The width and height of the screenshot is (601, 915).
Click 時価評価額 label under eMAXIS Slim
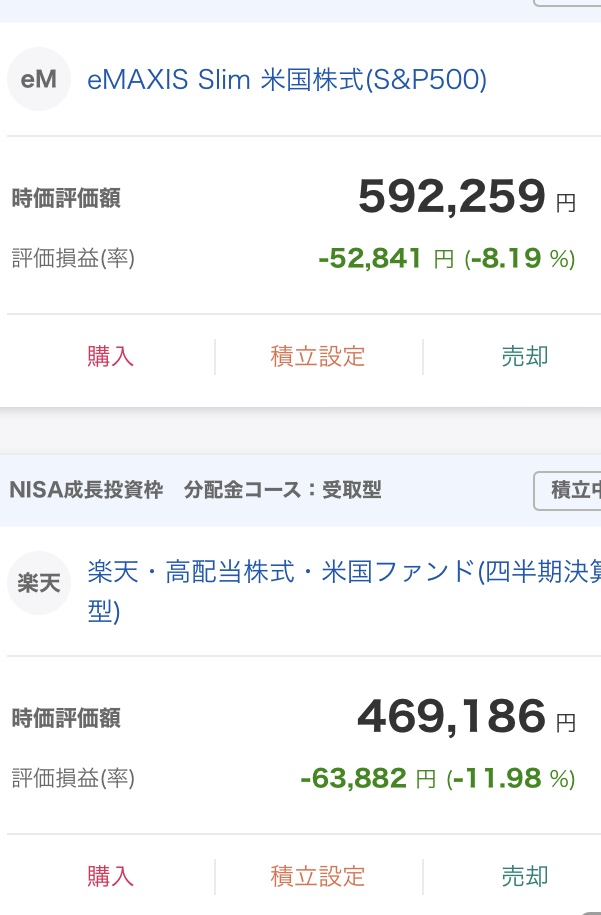[x=66, y=198]
